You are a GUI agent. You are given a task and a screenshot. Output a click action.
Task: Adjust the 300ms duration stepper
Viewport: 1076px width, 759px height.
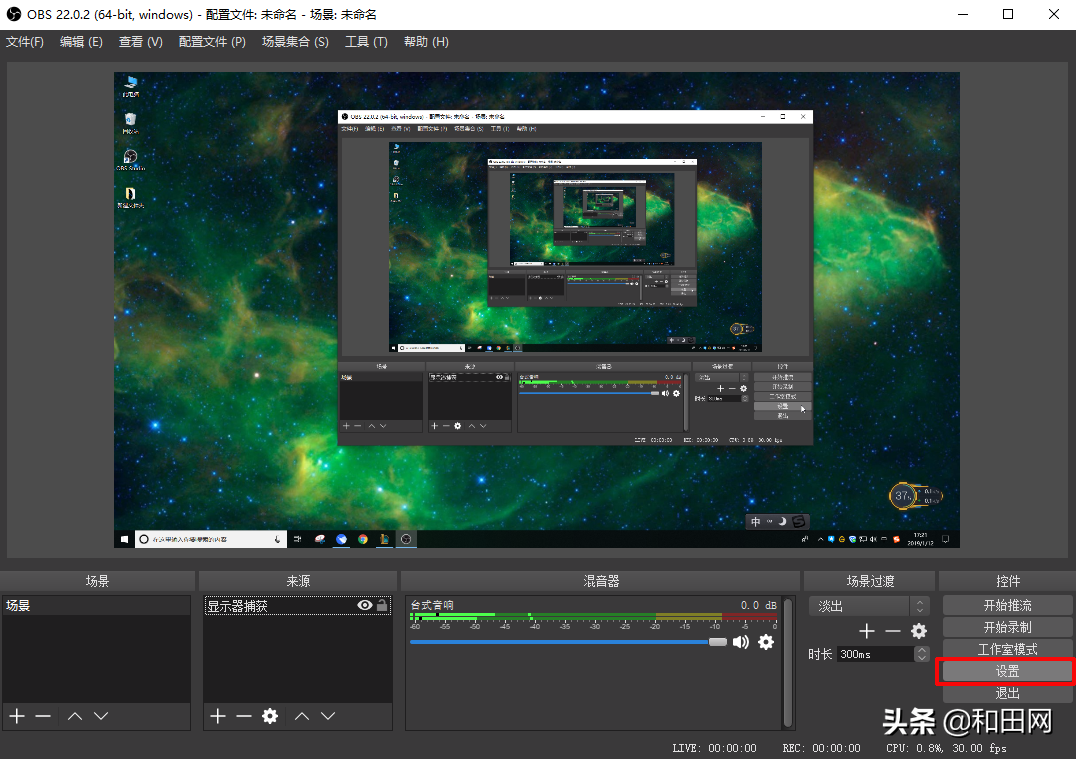[921, 654]
